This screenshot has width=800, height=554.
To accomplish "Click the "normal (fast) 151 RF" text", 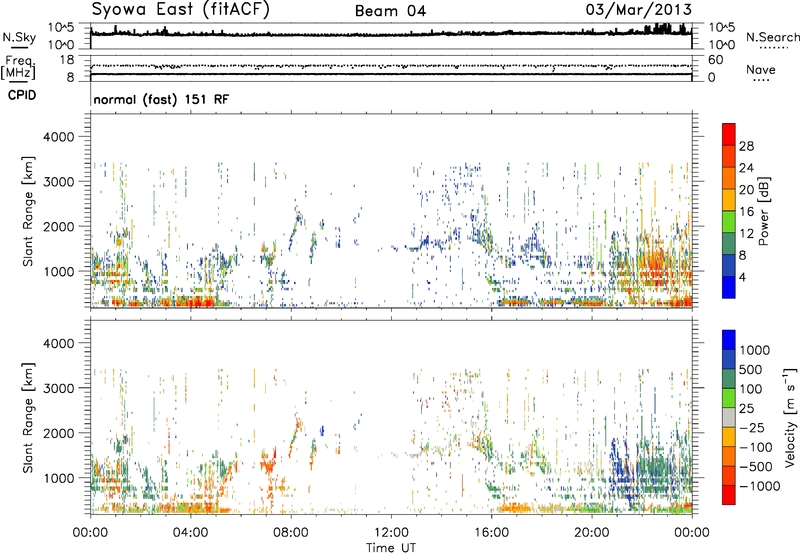I will point(161,99).
